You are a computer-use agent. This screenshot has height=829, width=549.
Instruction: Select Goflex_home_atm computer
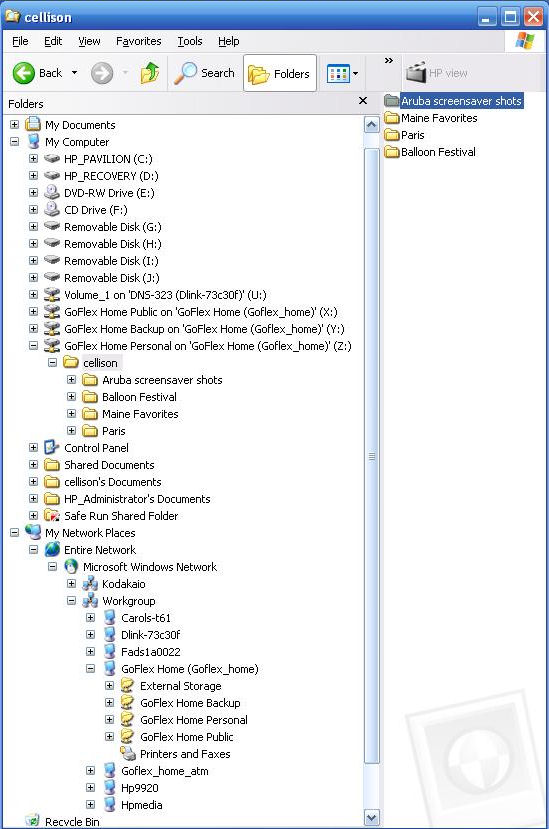tap(164, 771)
